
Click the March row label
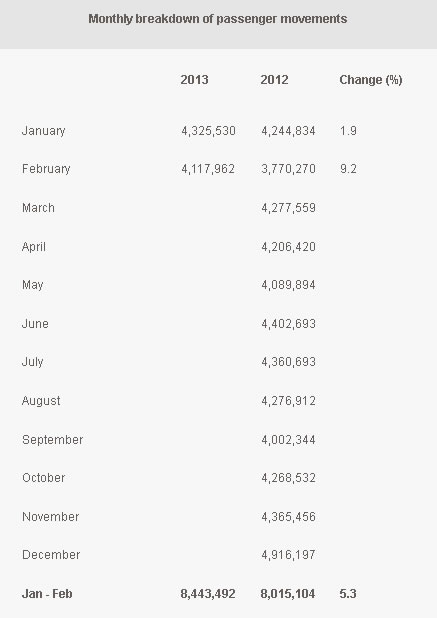[x=38, y=208]
